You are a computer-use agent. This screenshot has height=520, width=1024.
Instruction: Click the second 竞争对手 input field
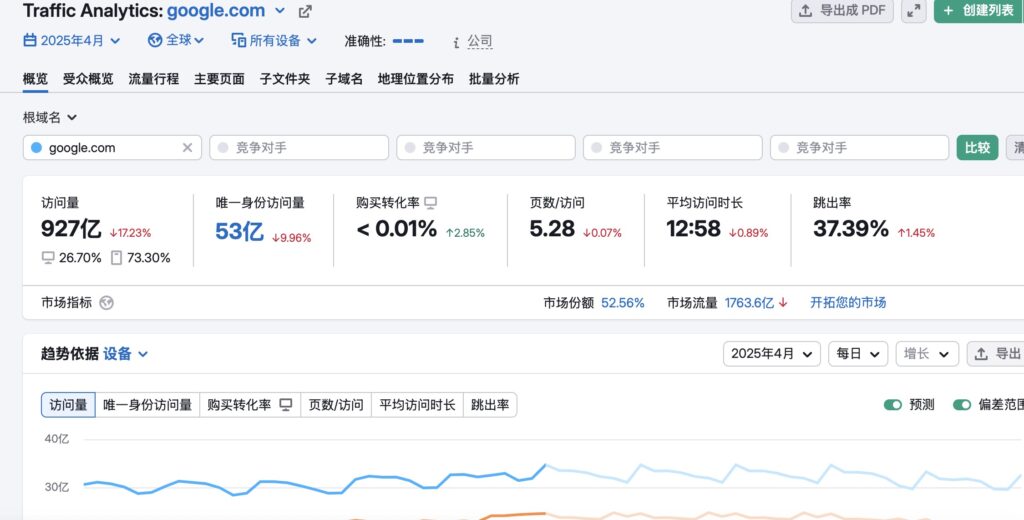pos(486,148)
